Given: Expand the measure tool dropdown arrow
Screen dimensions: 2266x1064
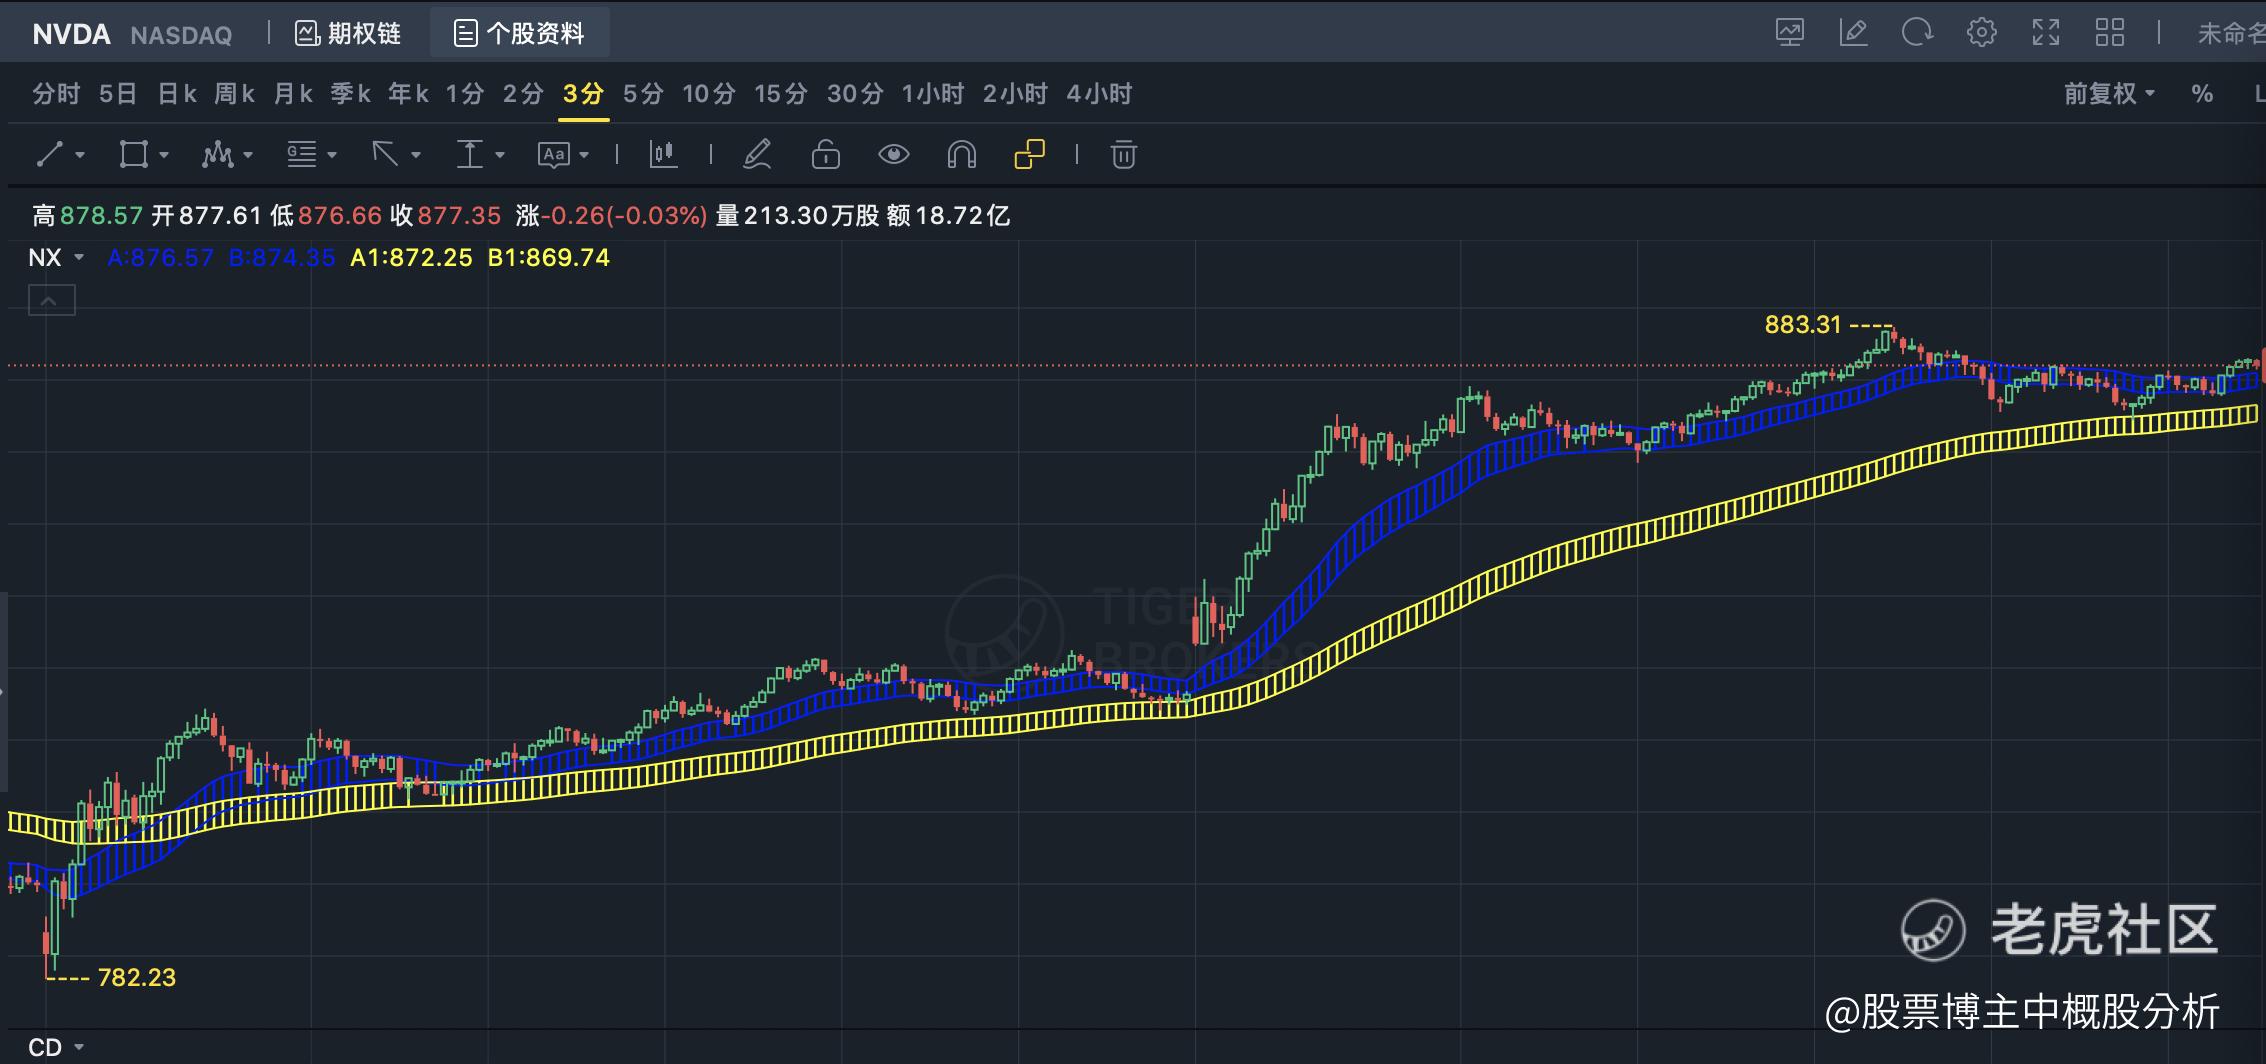Looking at the screenshot, I should (x=500, y=155).
